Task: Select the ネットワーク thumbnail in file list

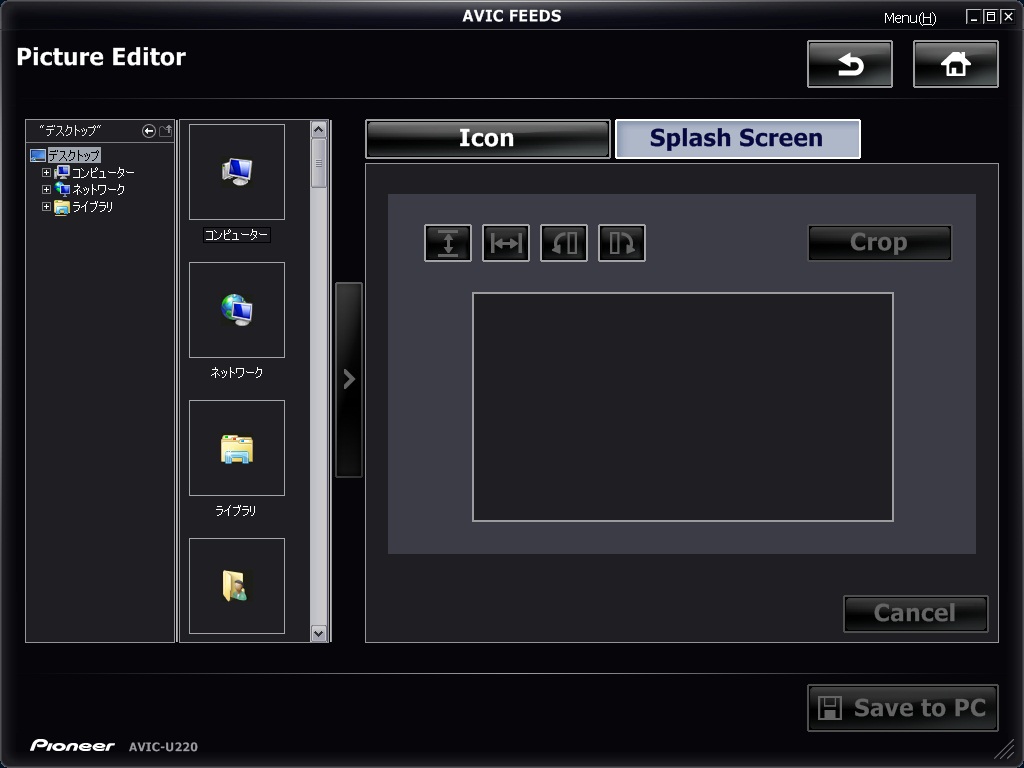Action: [237, 311]
